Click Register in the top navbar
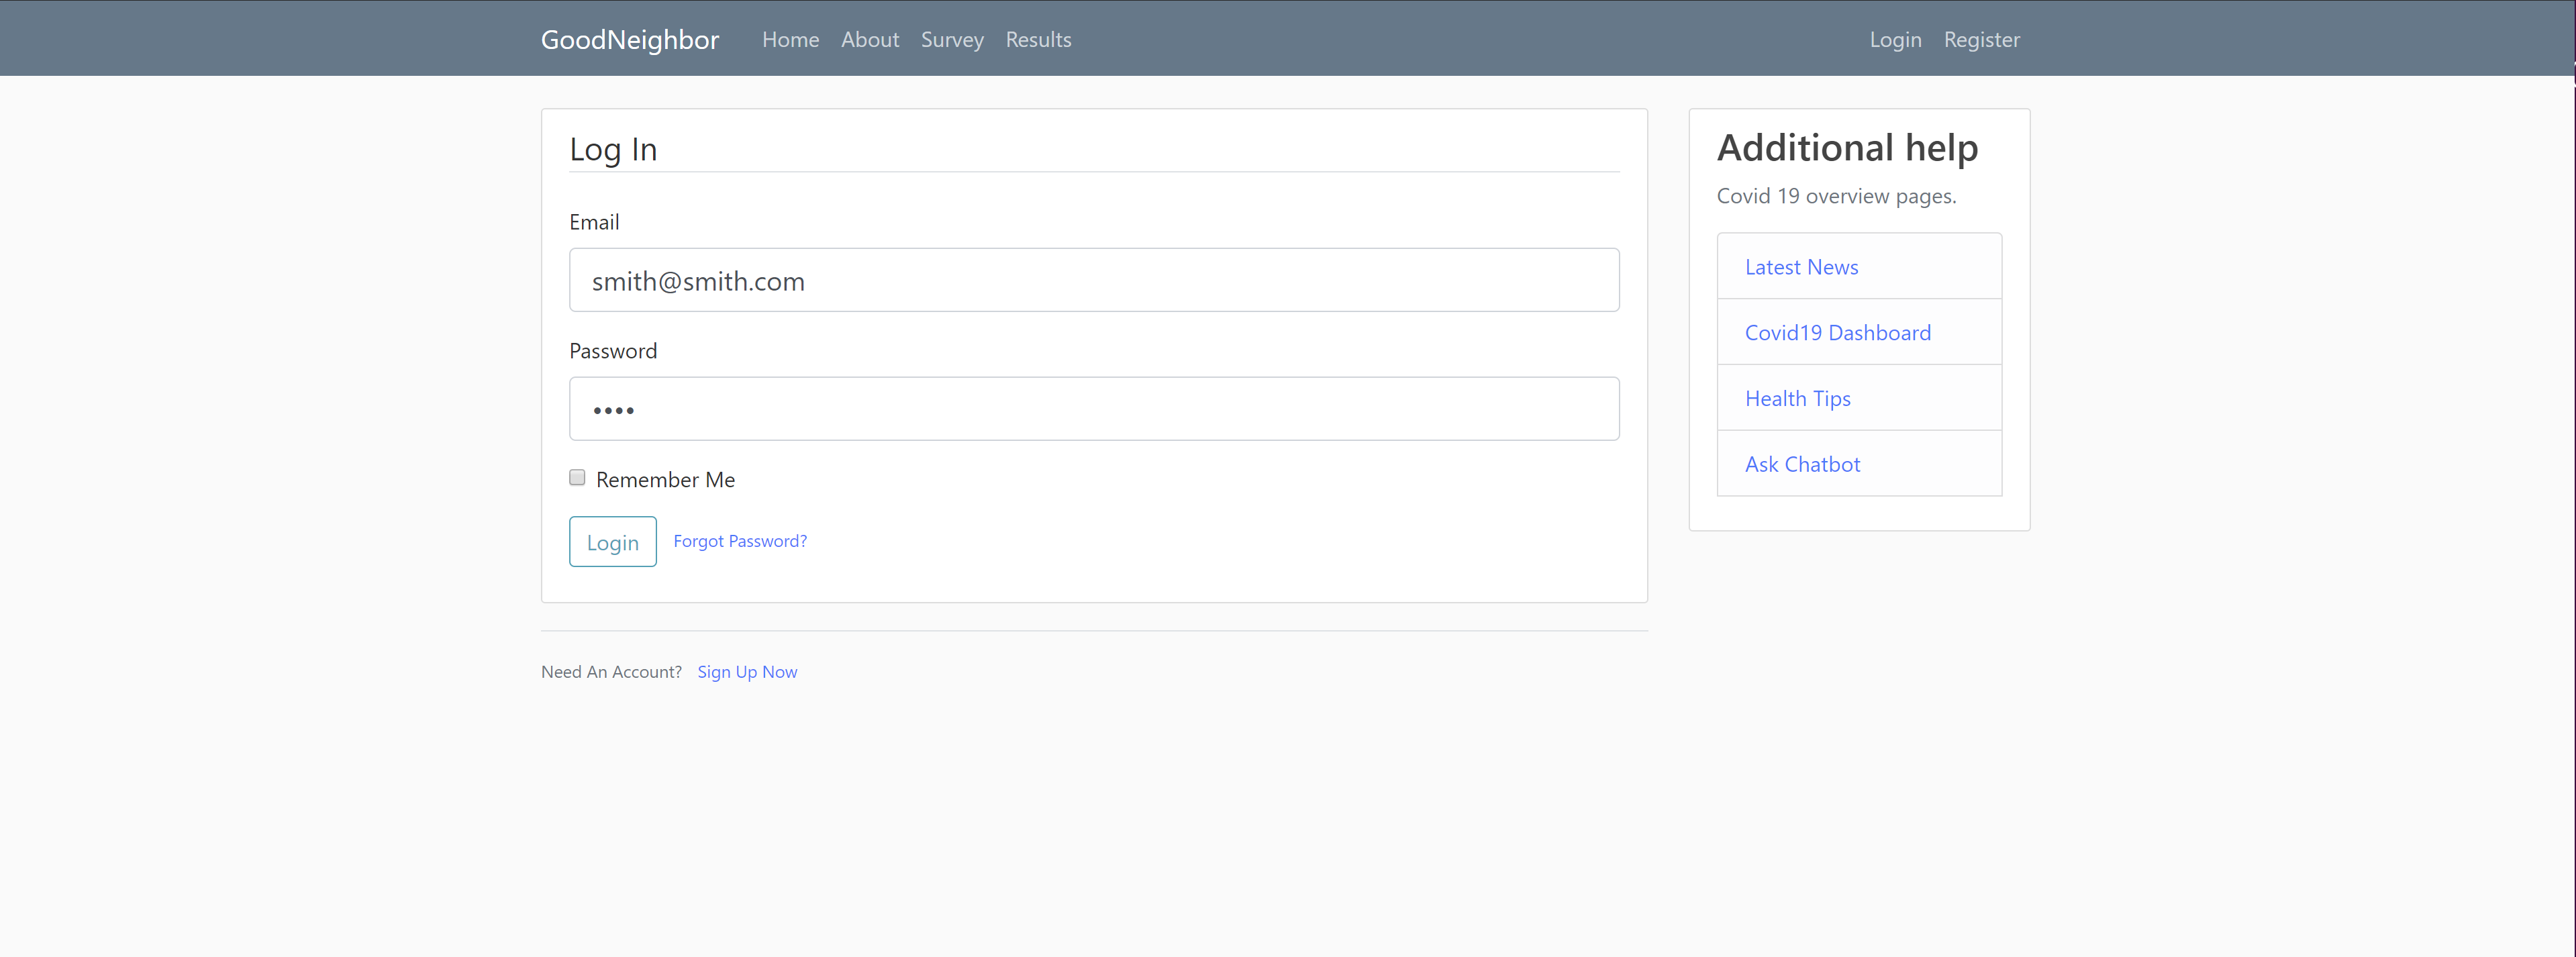The image size is (2576, 957). (1981, 39)
